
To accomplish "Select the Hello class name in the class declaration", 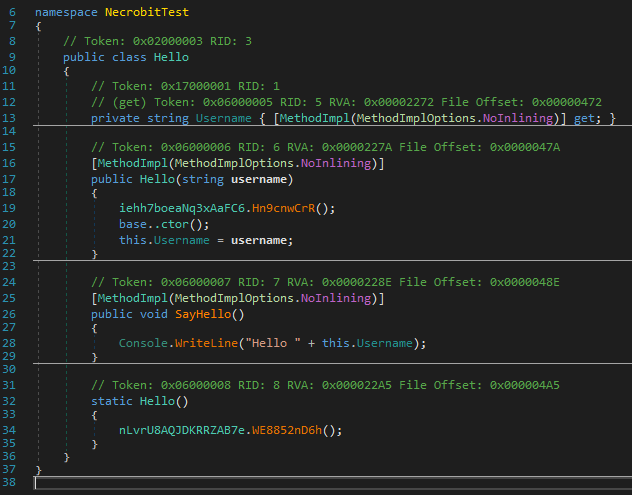I will tap(171, 57).
